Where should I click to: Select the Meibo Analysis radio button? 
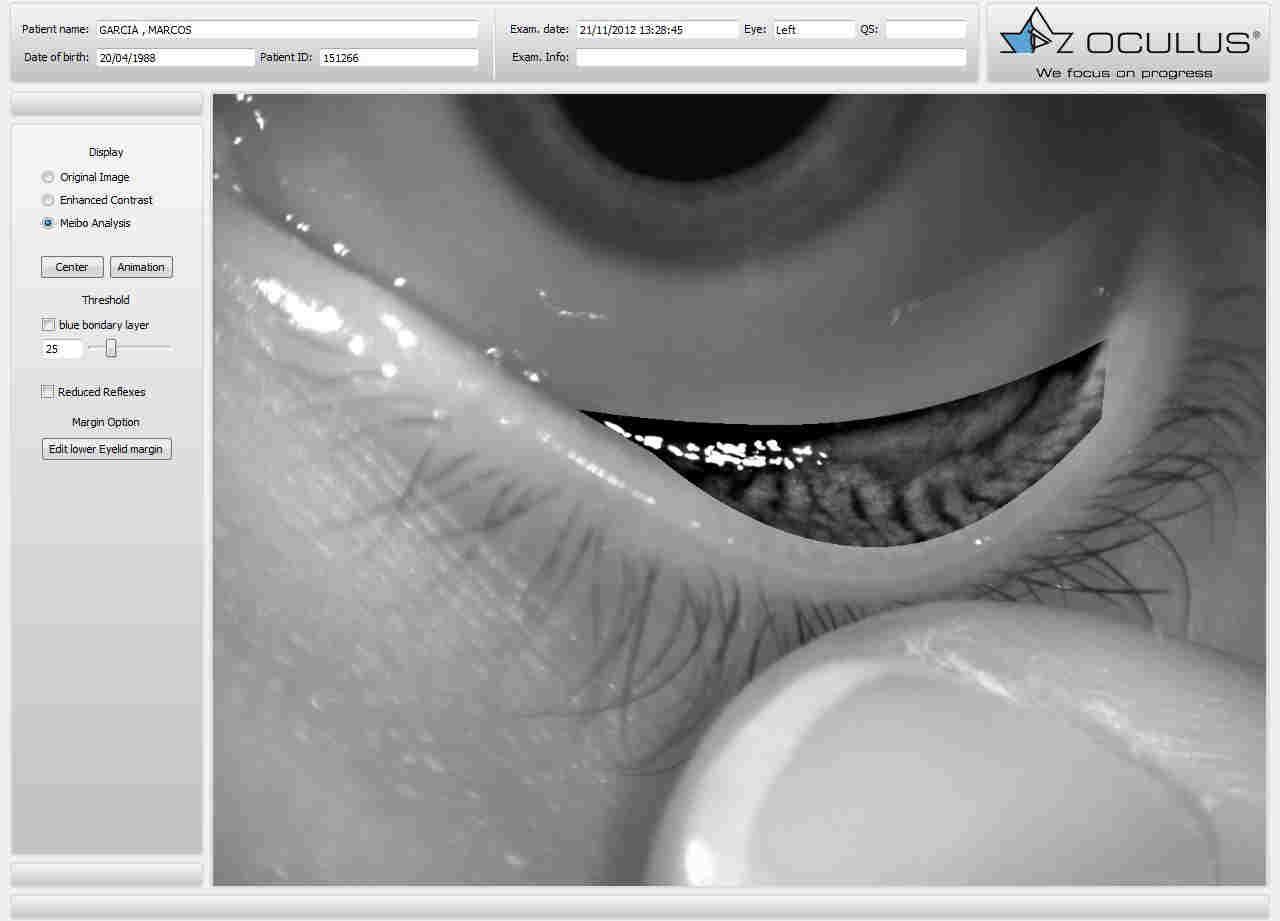click(x=48, y=223)
